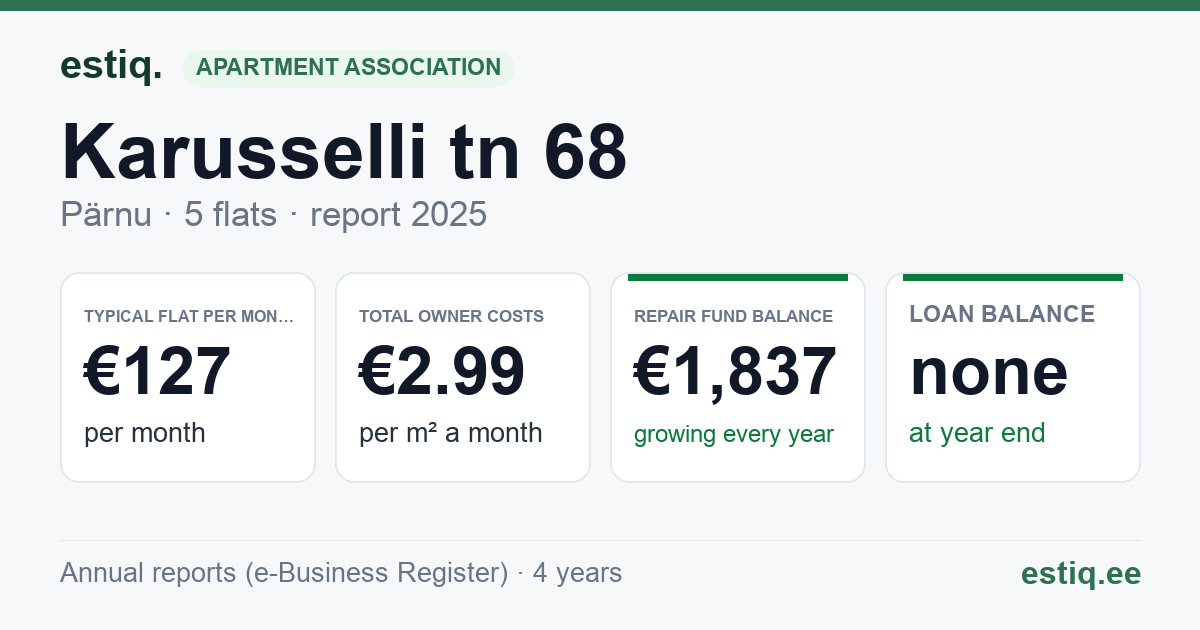Click the Karusselli tn 68 heading
The width and height of the screenshot is (1200, 630).
344,152
